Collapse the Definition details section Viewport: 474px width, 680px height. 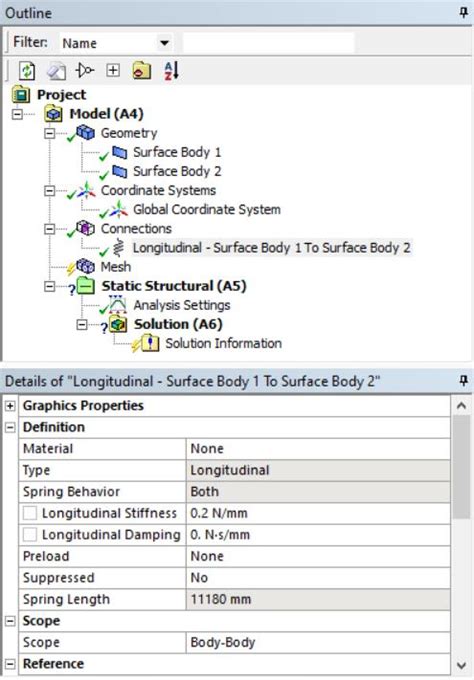pos(10,428)
